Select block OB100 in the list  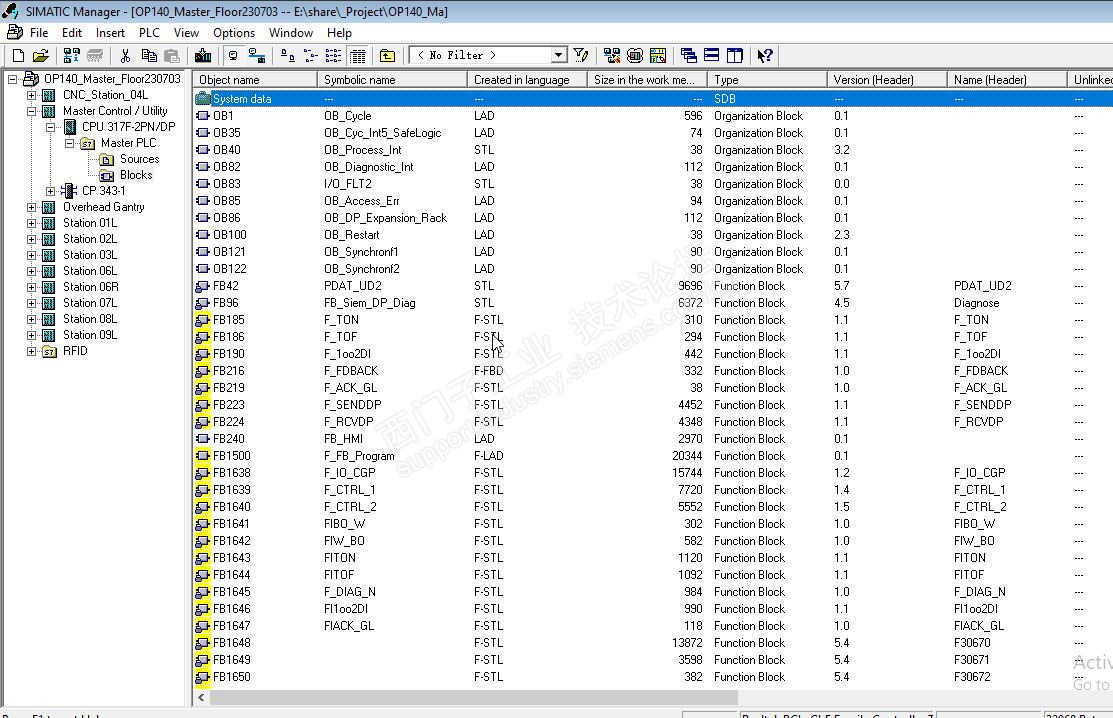tap(229, 235)
